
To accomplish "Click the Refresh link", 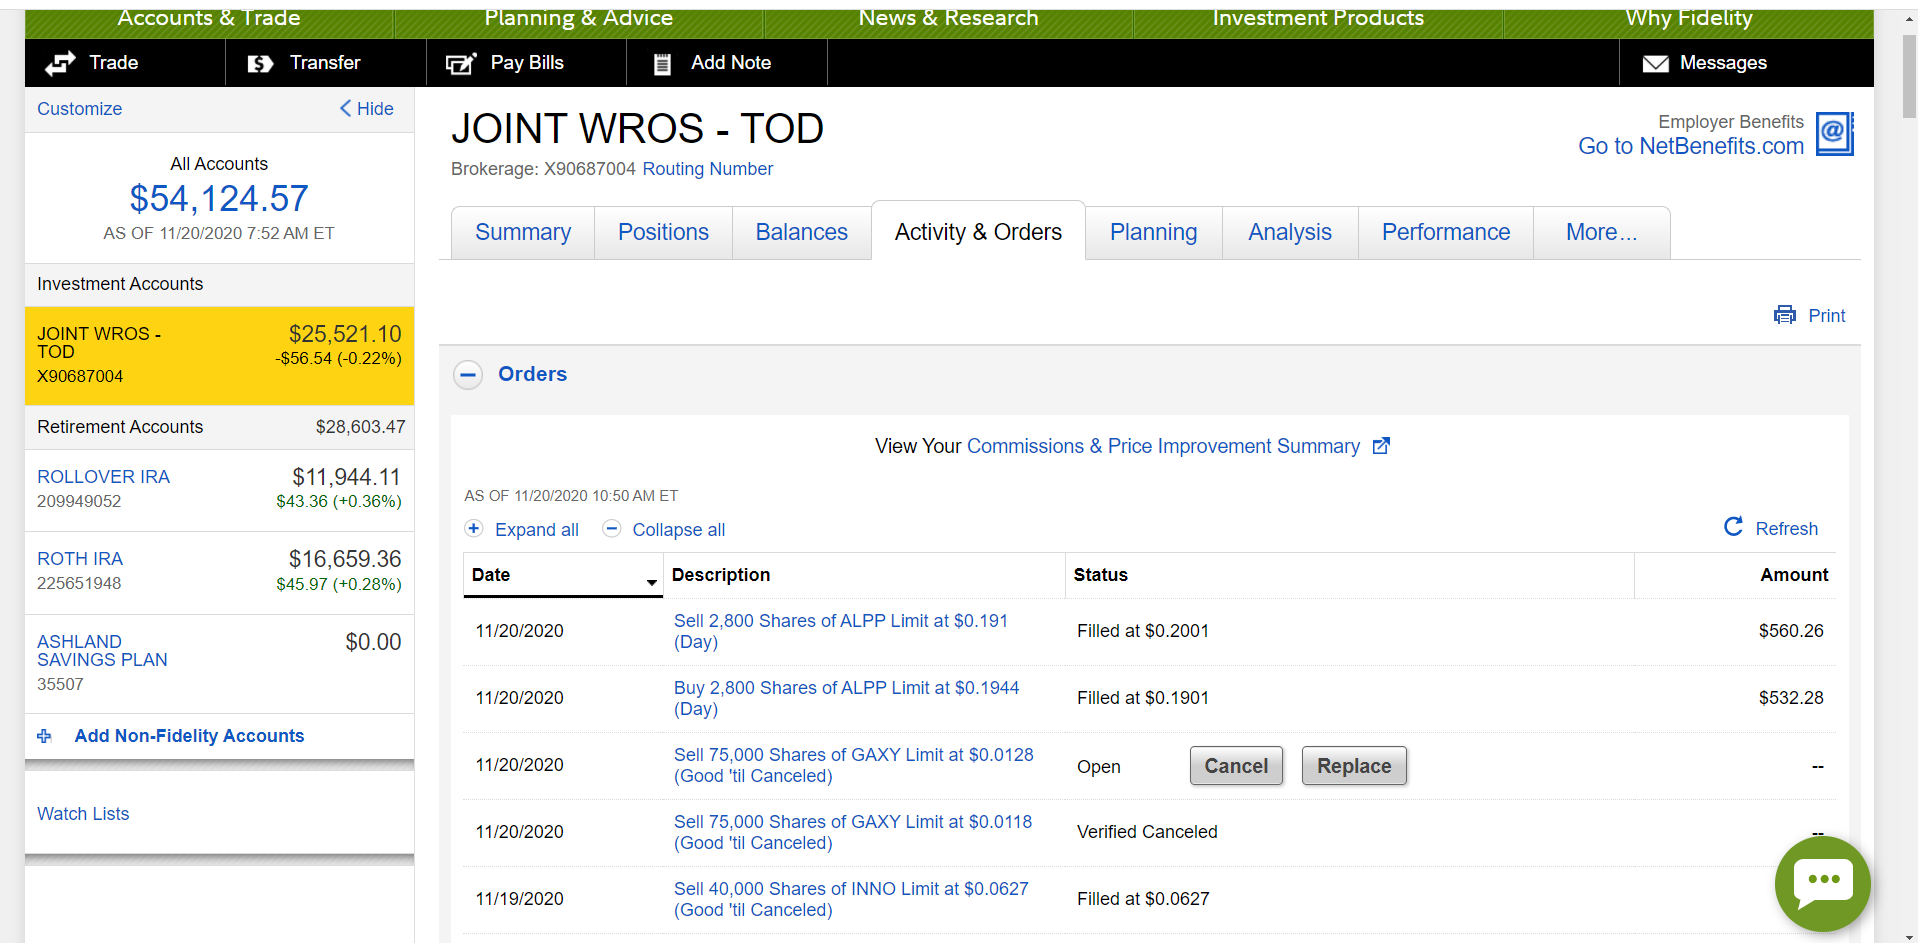I will tap(1787, 529).
